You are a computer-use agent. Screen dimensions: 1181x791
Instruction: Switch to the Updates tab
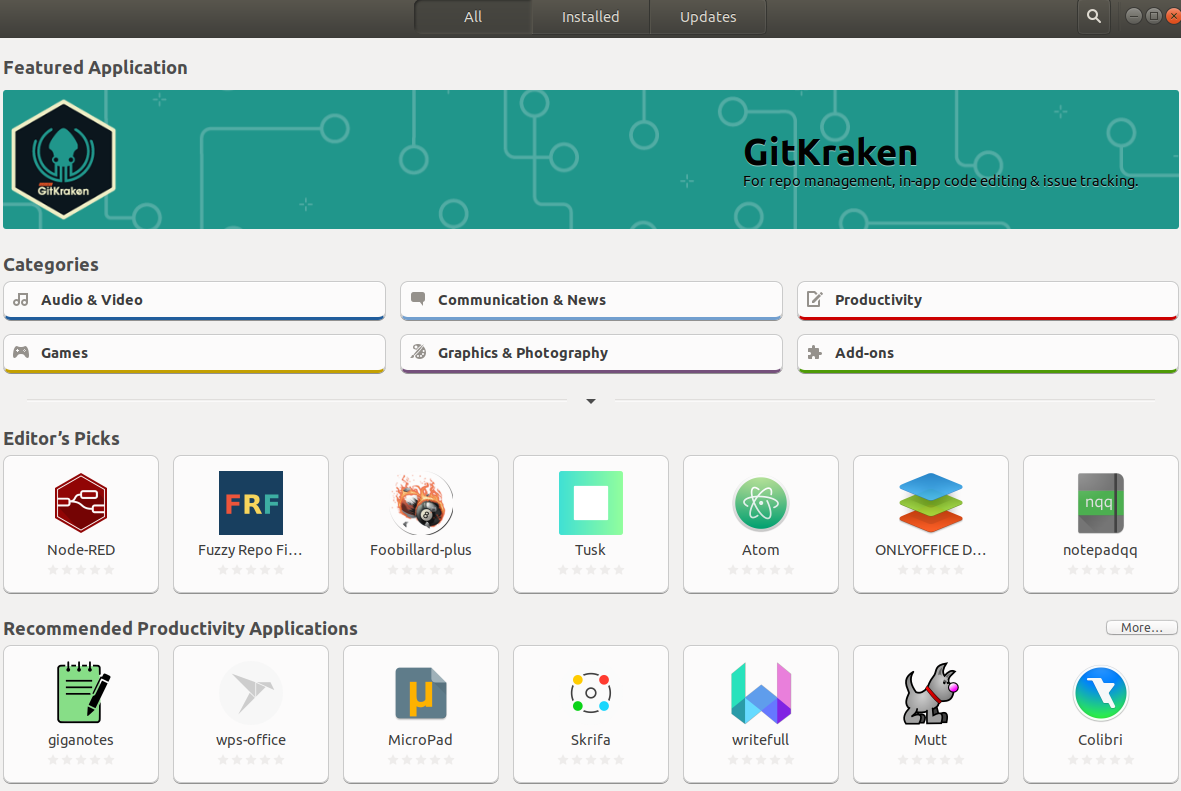708,17
